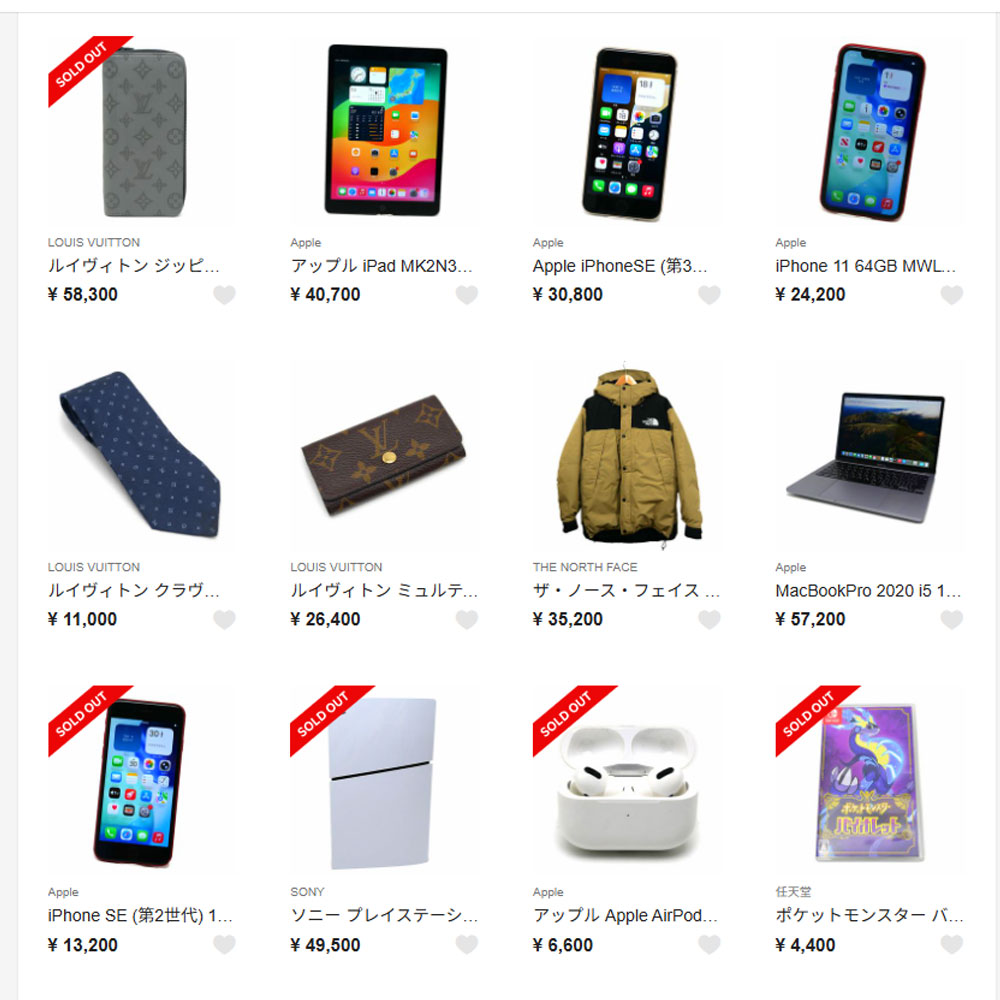This screenshot has height=1000, width=1000.
Task: Toggle favorite on MacBookPro 2020 listing
Action: point(951,619)
